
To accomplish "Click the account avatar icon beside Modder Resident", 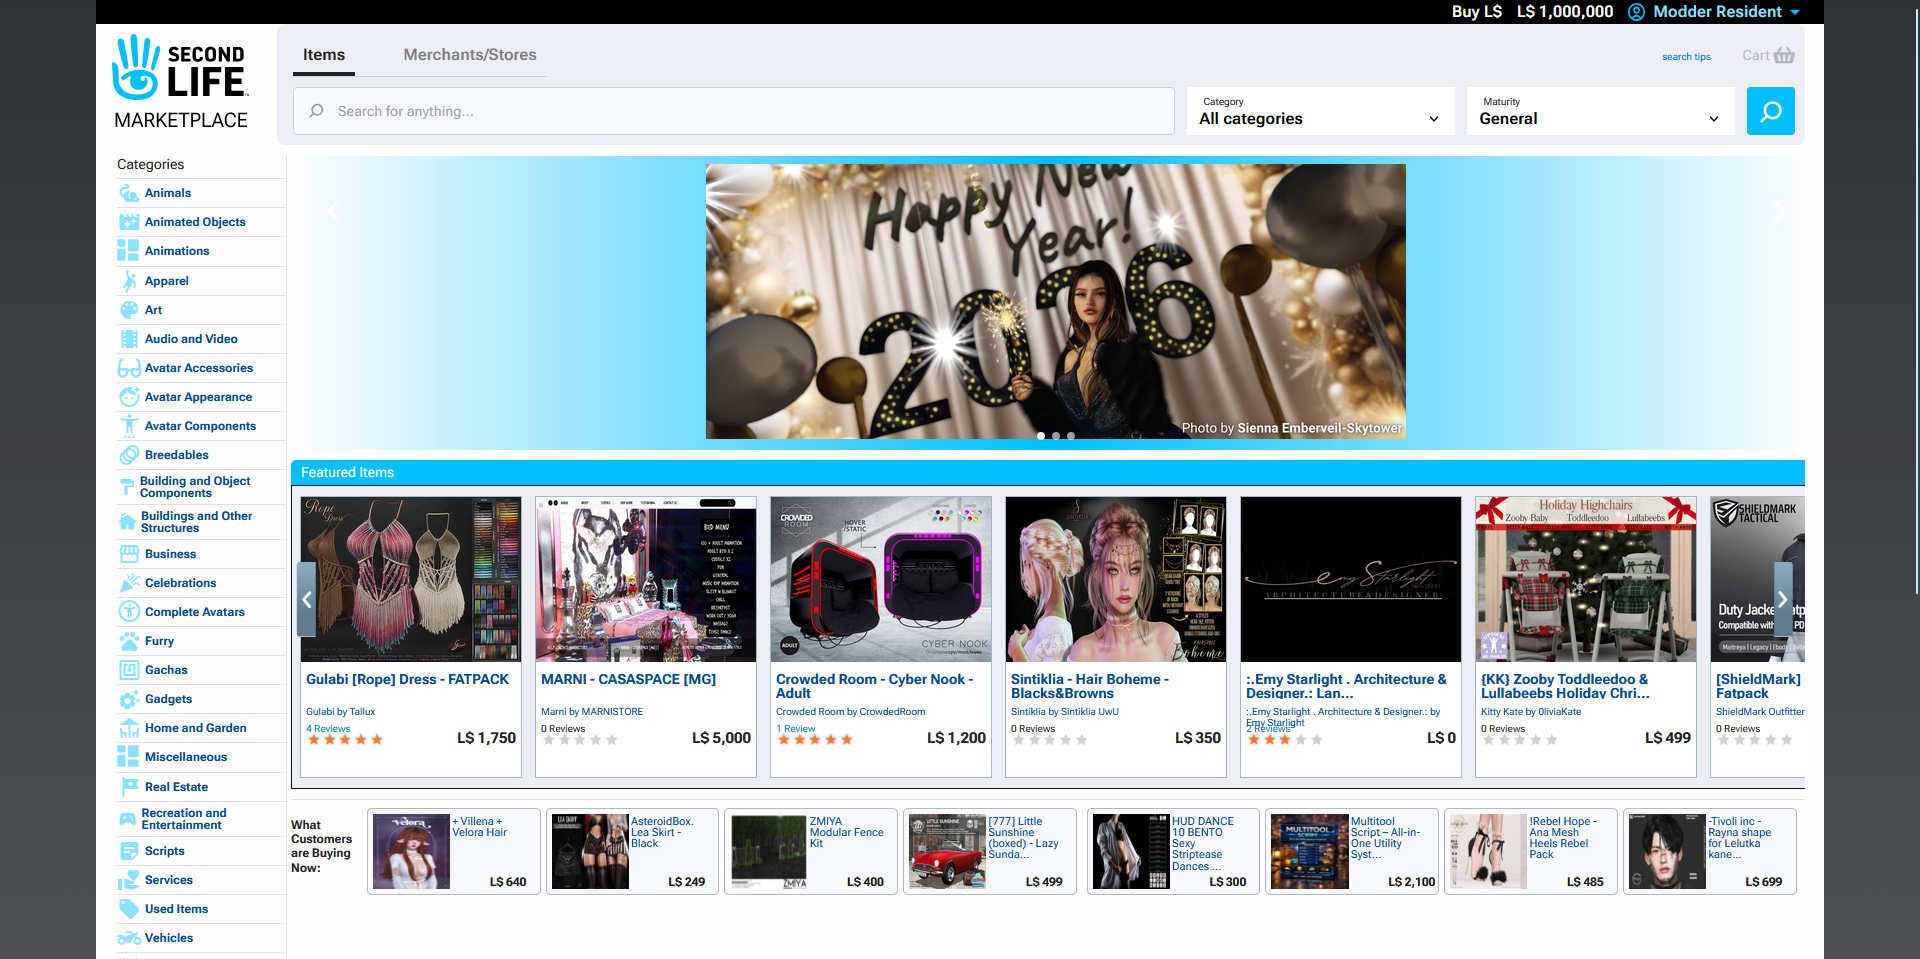I will tap(1636, 12).
